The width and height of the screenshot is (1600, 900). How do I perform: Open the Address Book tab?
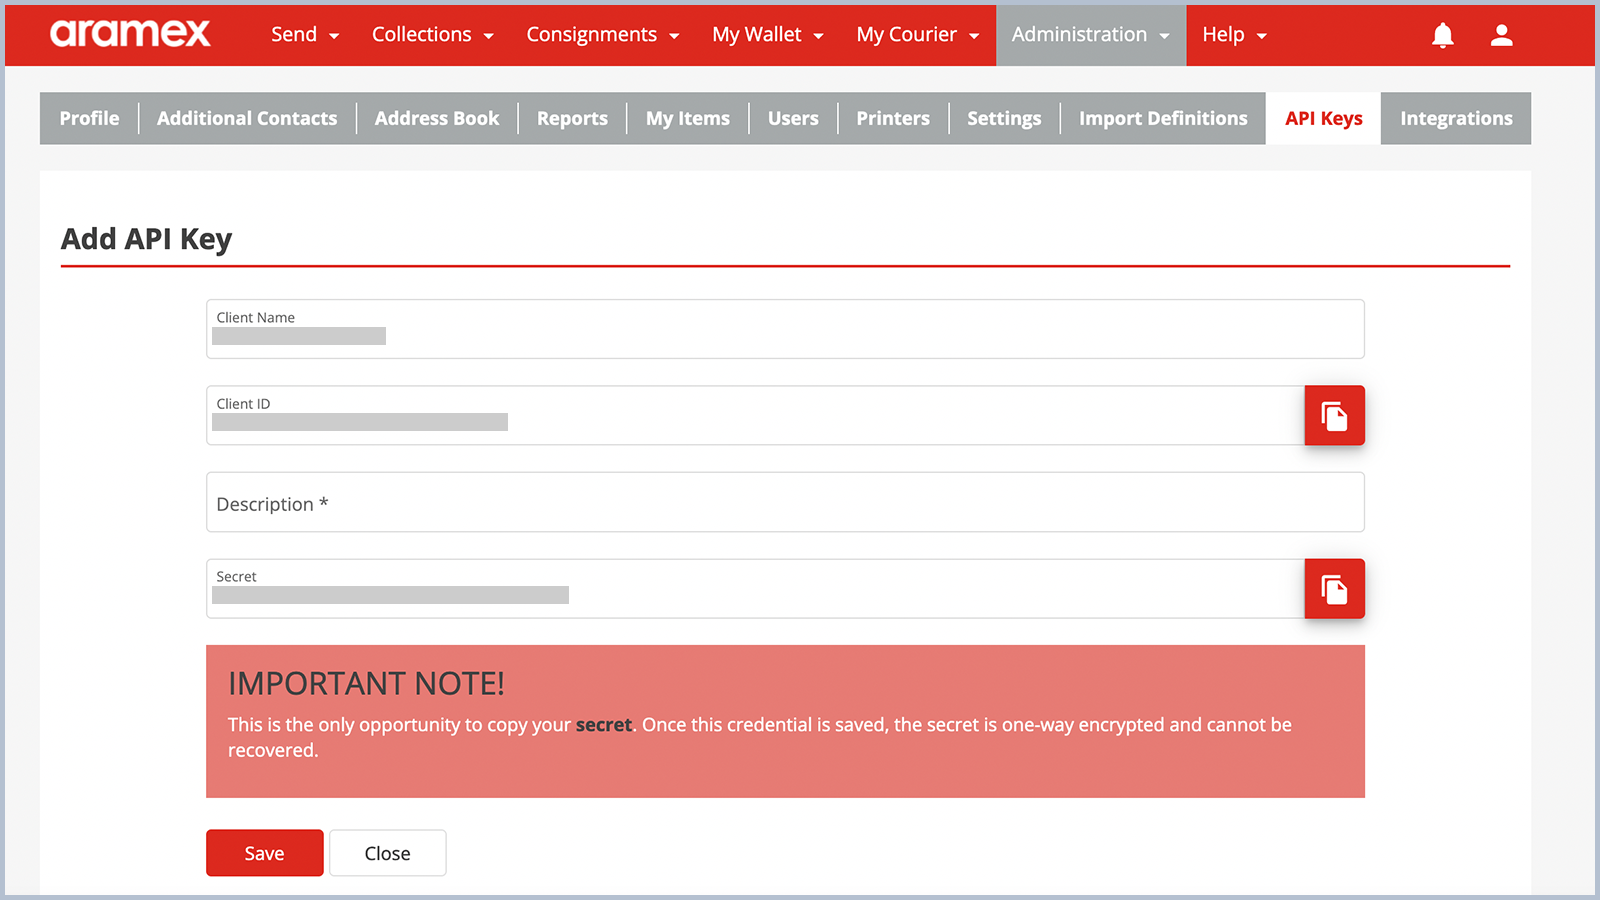pos(437,118)
